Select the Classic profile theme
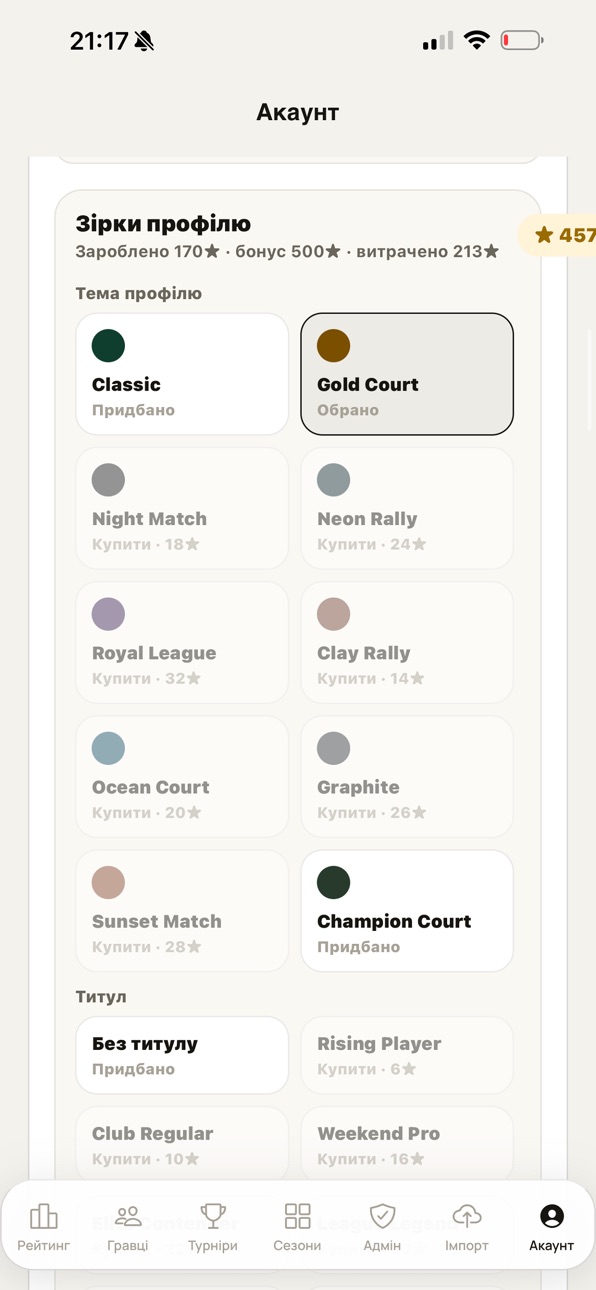The width and height of the screenshot is (596, 1290). pyautogui.click(x=182, y=374)
